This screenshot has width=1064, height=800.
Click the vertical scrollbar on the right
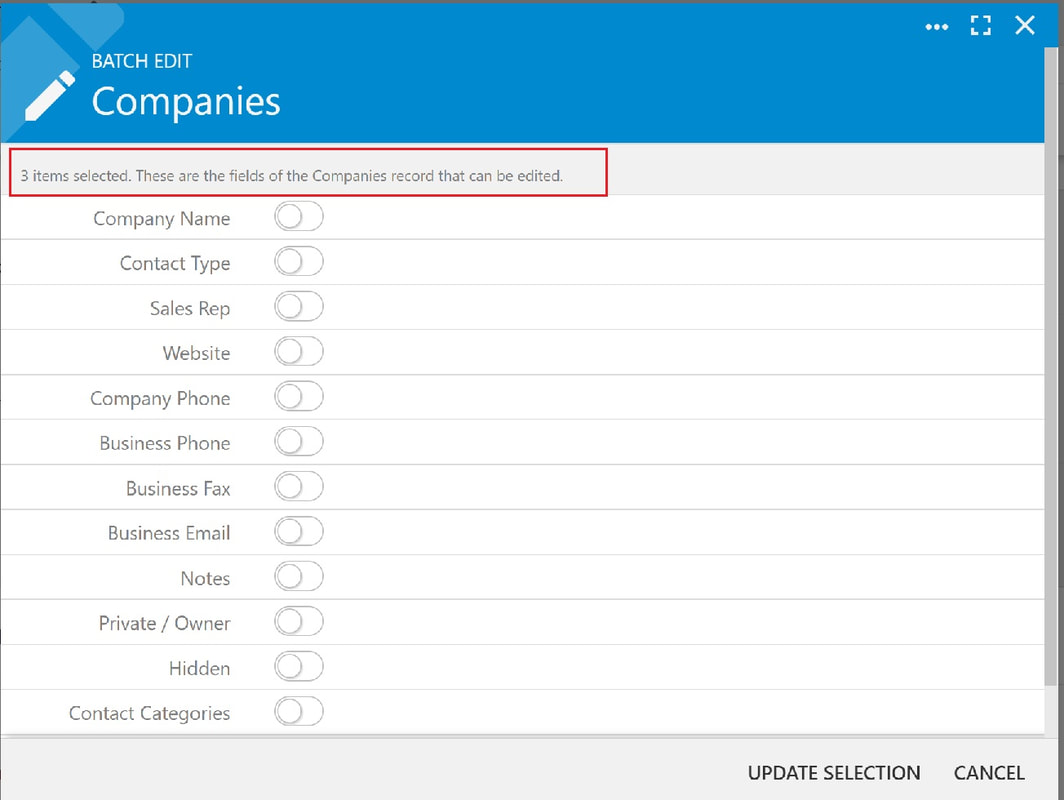1051,366
